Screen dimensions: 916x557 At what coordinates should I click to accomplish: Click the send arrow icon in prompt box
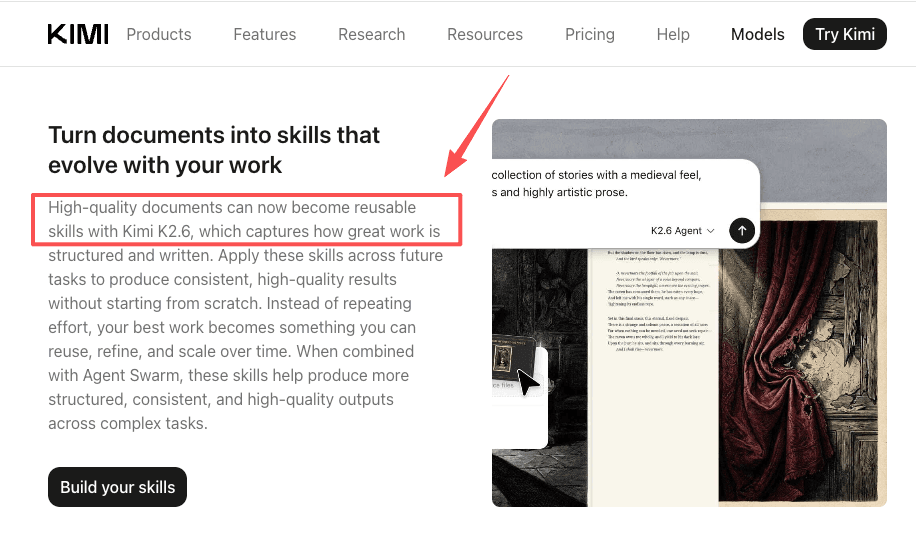tap(742, 230)
